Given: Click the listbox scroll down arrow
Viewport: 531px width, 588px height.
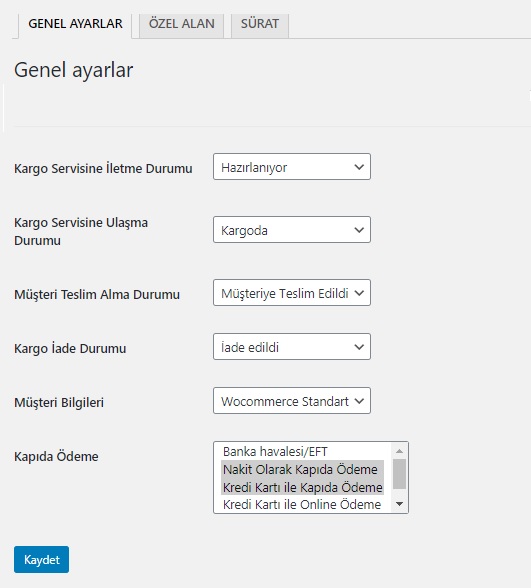Looking at the screenshot, I should (399, 504).
